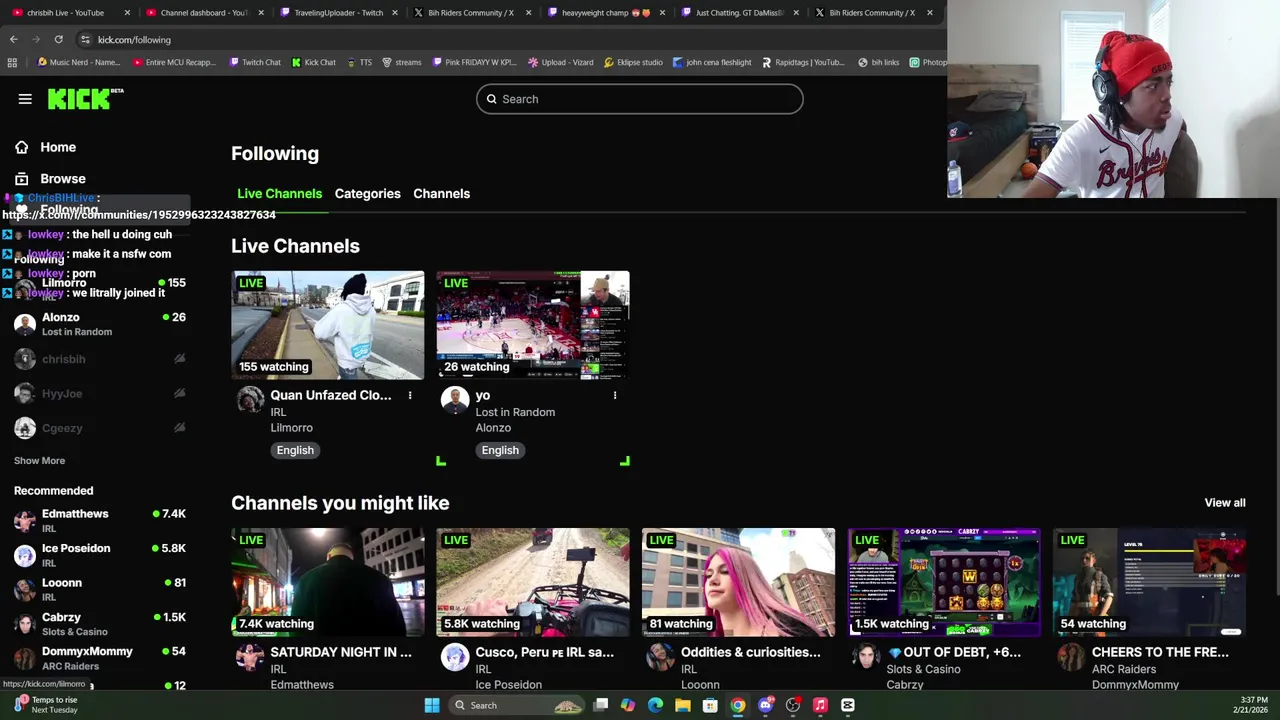
Task: Open Cusco, Peru IRL stream thumbnail
Action: click(533, 582)
